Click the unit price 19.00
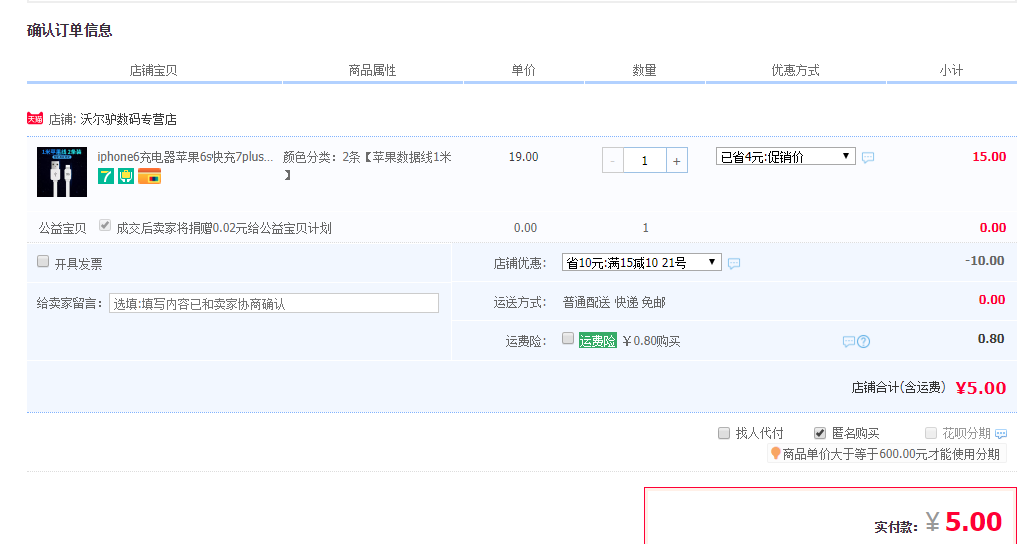Viewport: 1023px width, 544px height. [x=523, y=157]
